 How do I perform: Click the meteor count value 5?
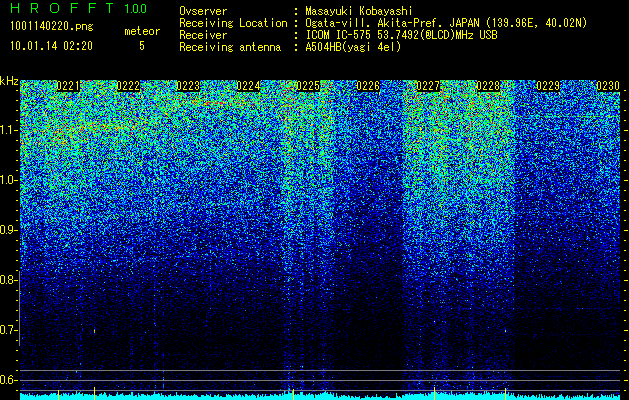tap(142, 46)
